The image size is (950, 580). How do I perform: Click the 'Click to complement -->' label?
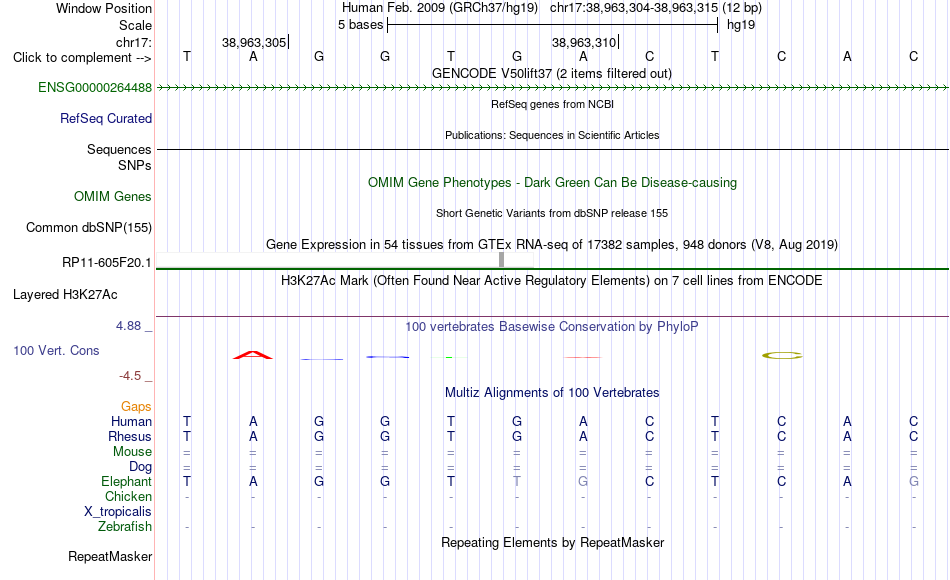click(x=82, y=58)
